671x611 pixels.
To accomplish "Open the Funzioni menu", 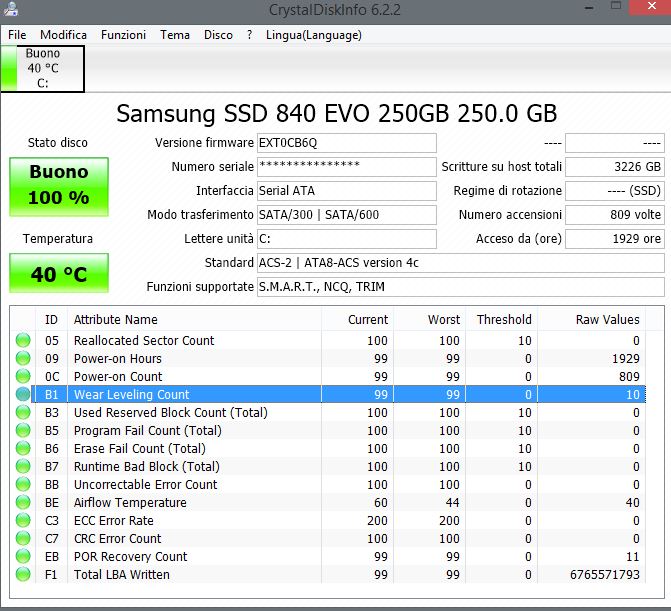I will (x=123, y=35).
